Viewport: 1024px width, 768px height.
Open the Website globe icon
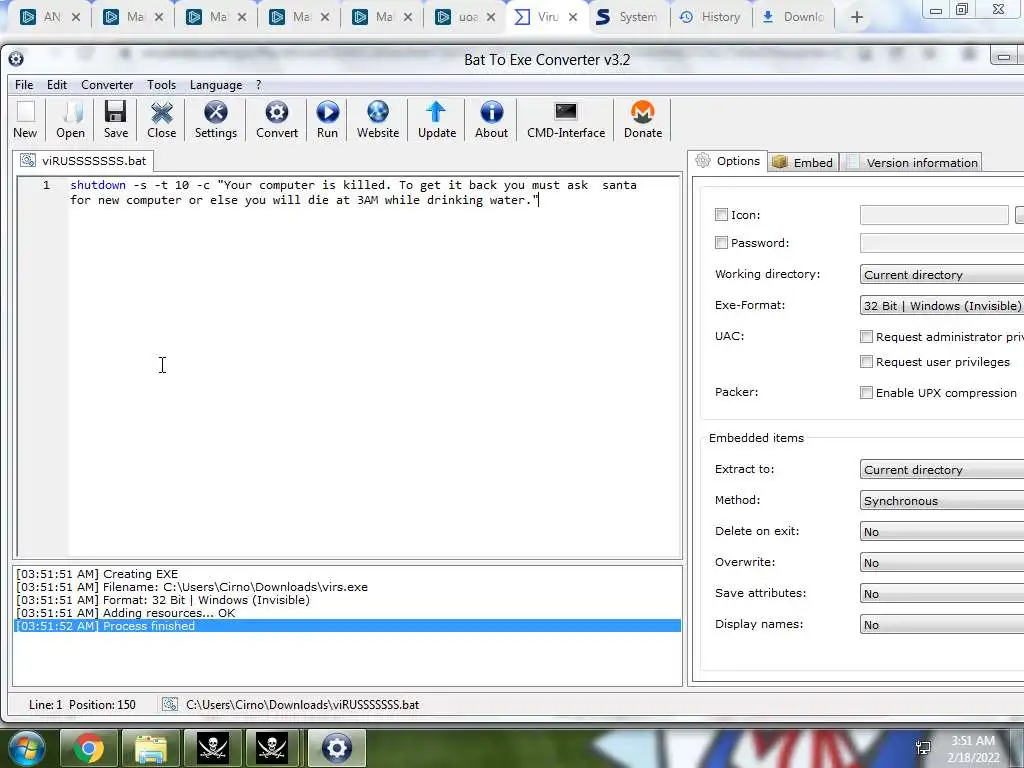point(377,120)
